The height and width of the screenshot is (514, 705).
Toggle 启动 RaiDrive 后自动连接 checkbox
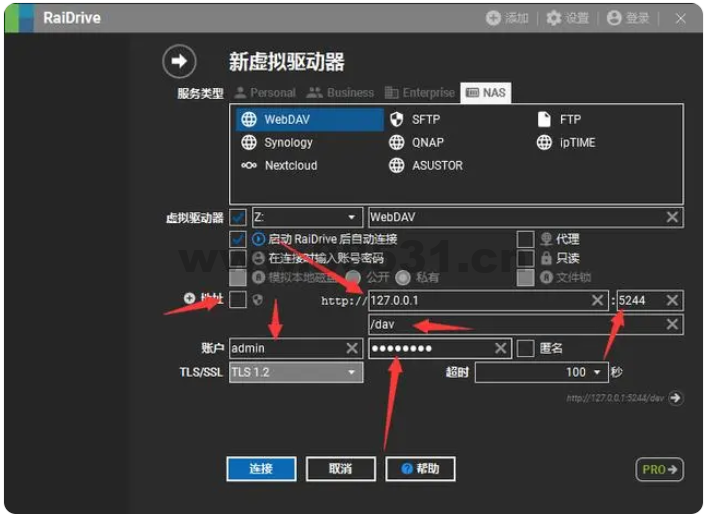click(238, 239)
